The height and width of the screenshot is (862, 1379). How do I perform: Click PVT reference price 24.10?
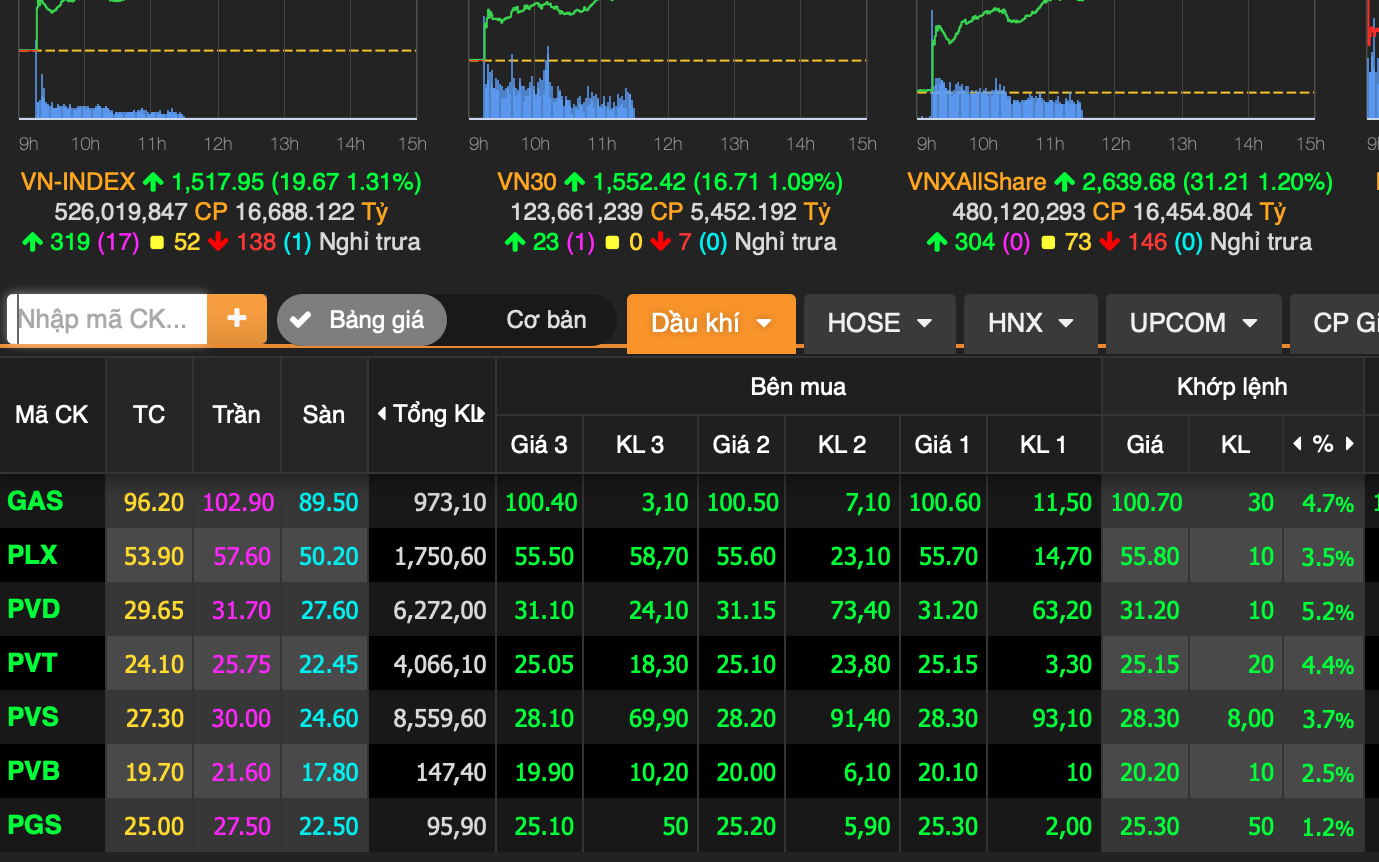click(154, 664)
